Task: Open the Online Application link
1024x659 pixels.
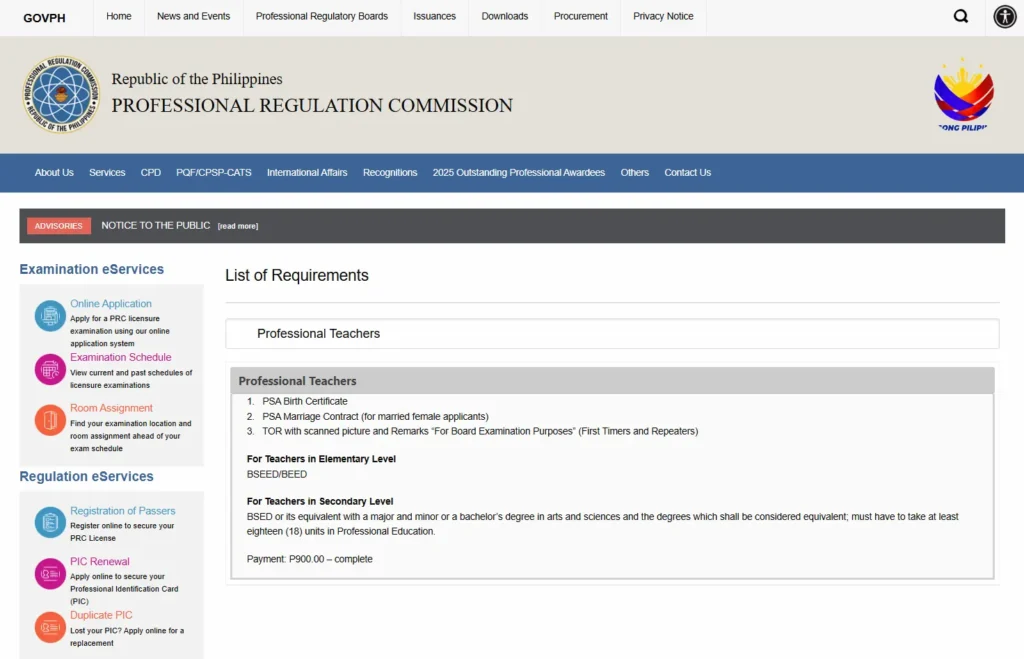Action: [x=111, y=304]
